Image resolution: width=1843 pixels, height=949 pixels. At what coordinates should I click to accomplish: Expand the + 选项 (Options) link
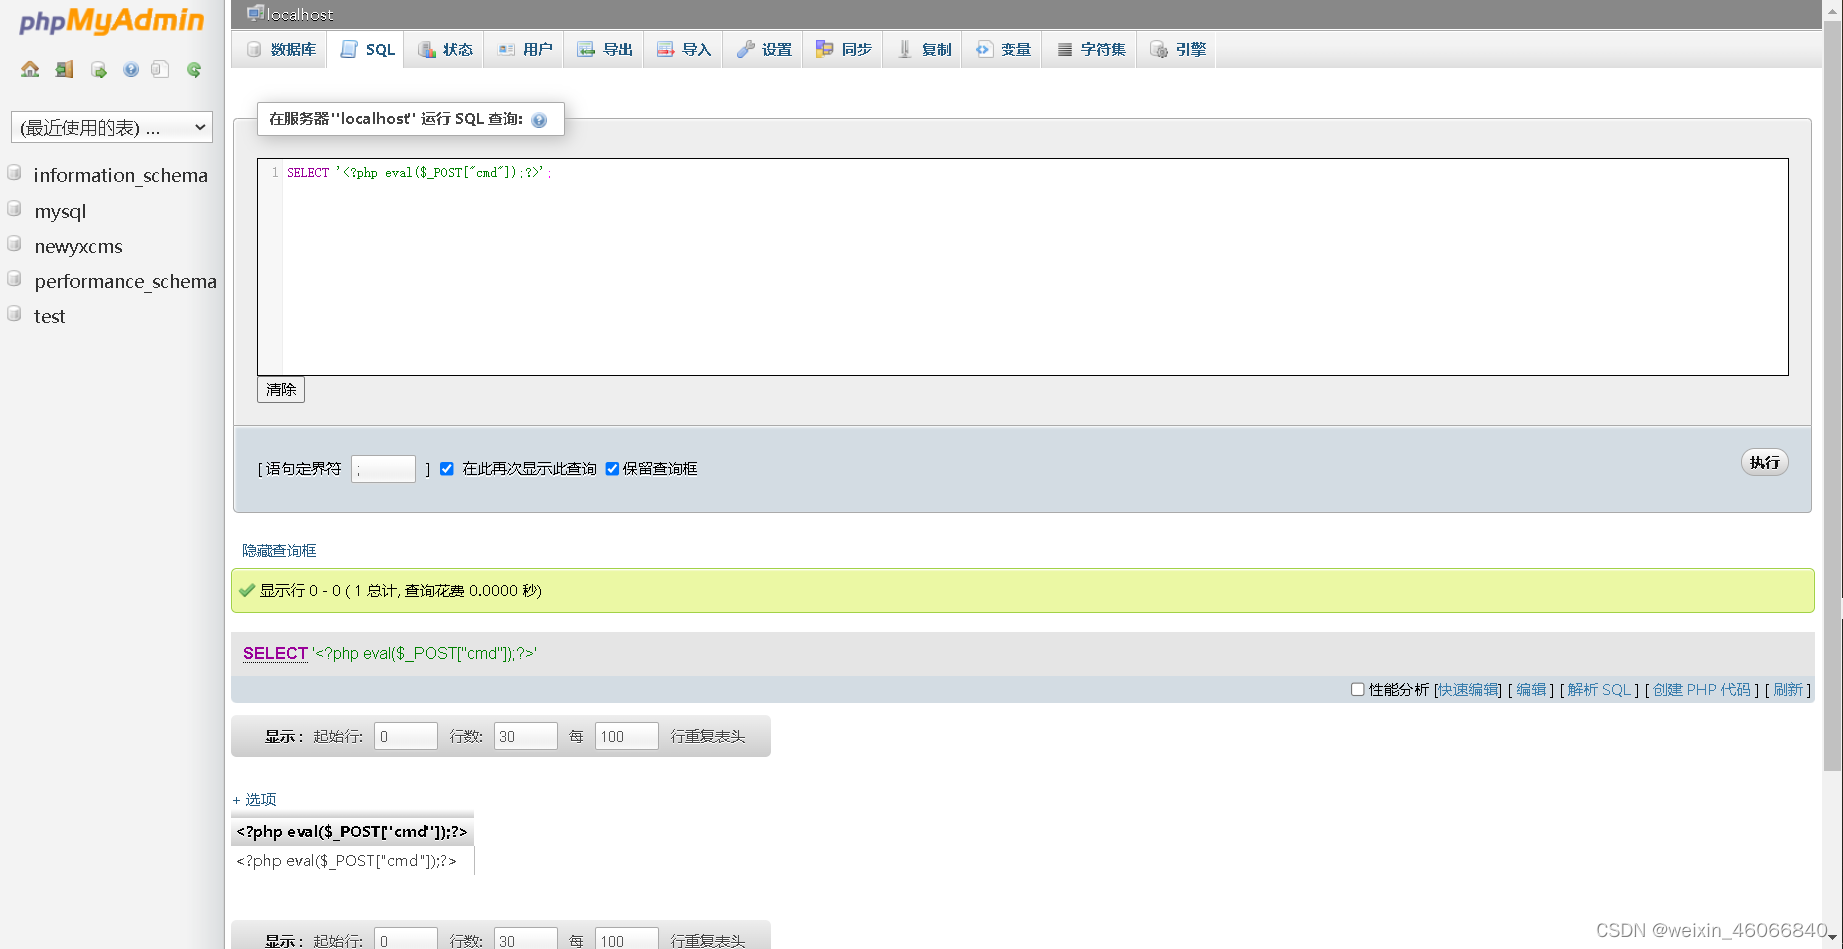[x=254, y=800]
